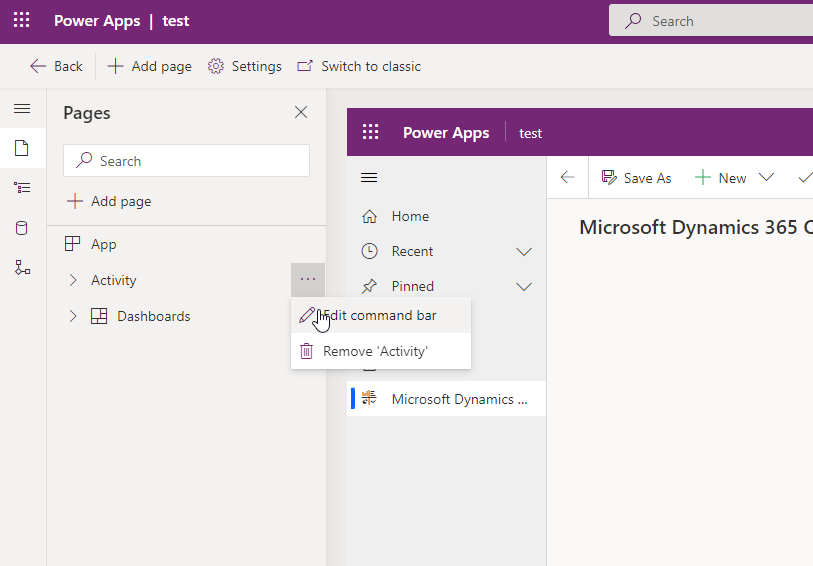
Task: Open Recent in the preview navigation
Action: 446,251
